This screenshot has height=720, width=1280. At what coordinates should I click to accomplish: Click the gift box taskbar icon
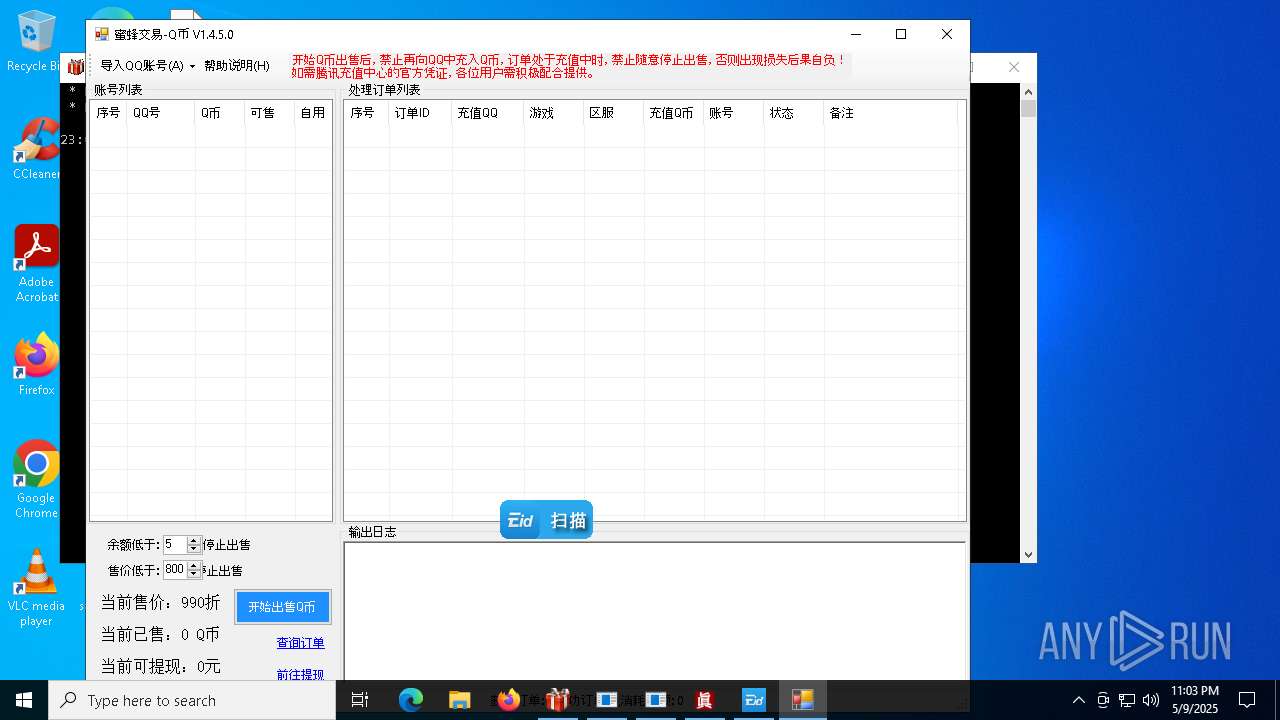[557, 700]
